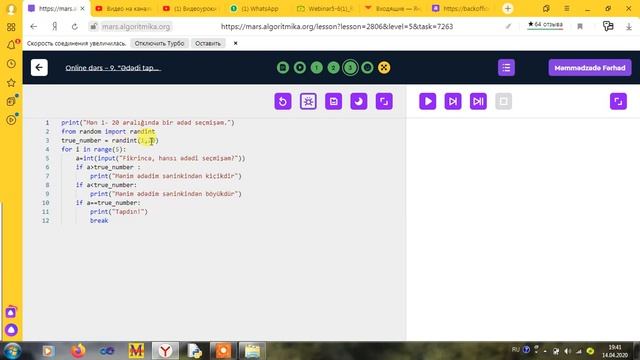Open the page translate icon
This screenshot has width=640, height=360.
(608, 27)
